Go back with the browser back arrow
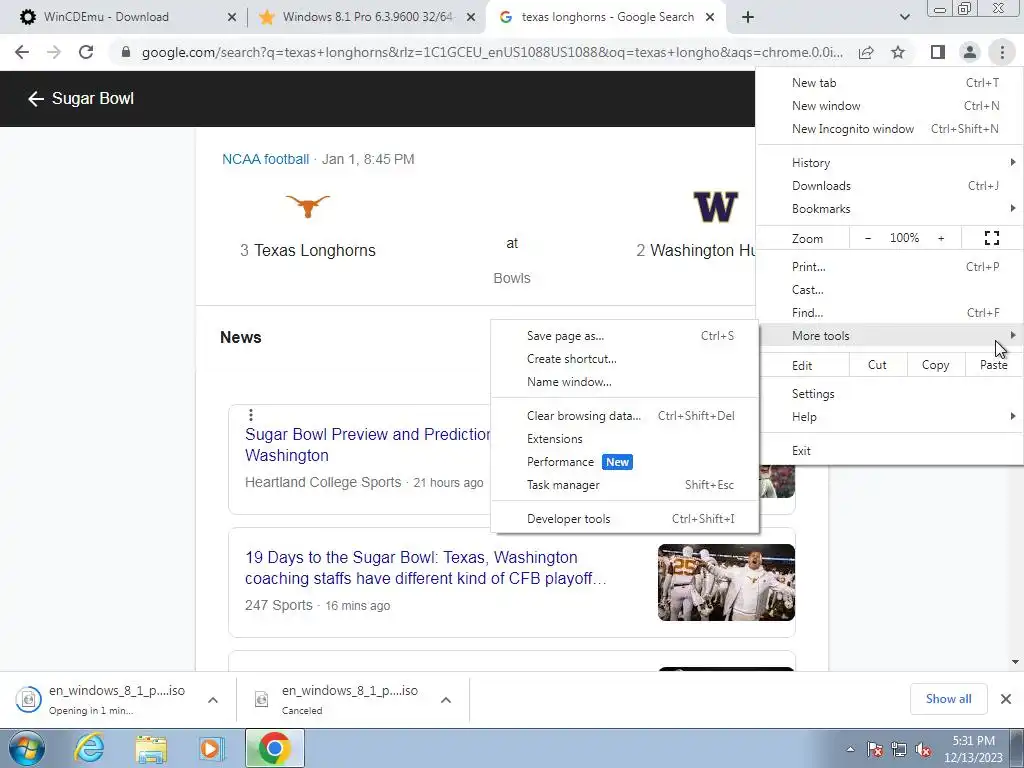The image size is (1024, 768). 22,52
